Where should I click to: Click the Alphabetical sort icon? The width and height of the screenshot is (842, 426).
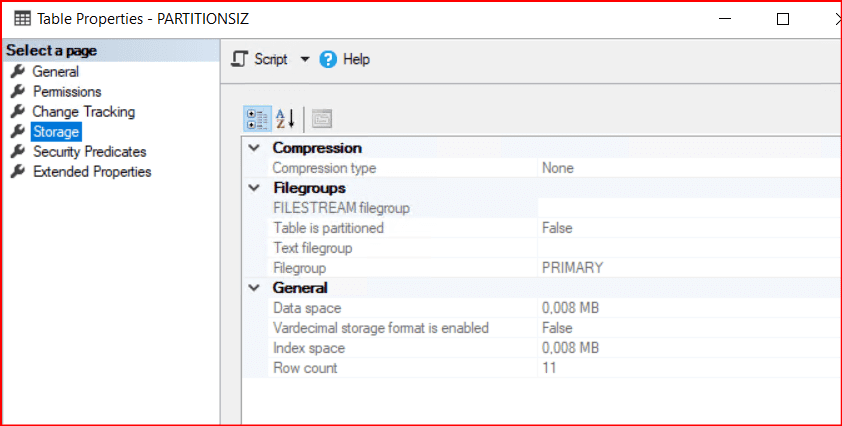point(285,119)
